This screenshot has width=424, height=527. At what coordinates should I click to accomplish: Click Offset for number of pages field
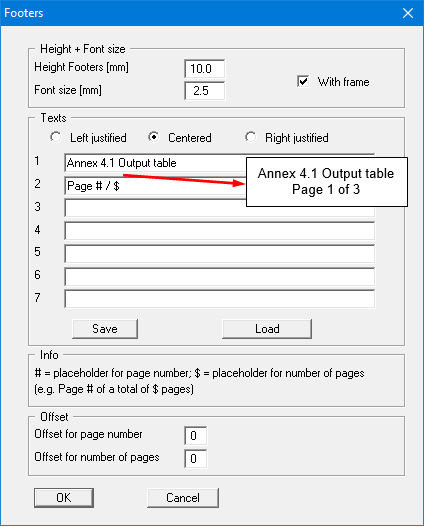point(196,458)
